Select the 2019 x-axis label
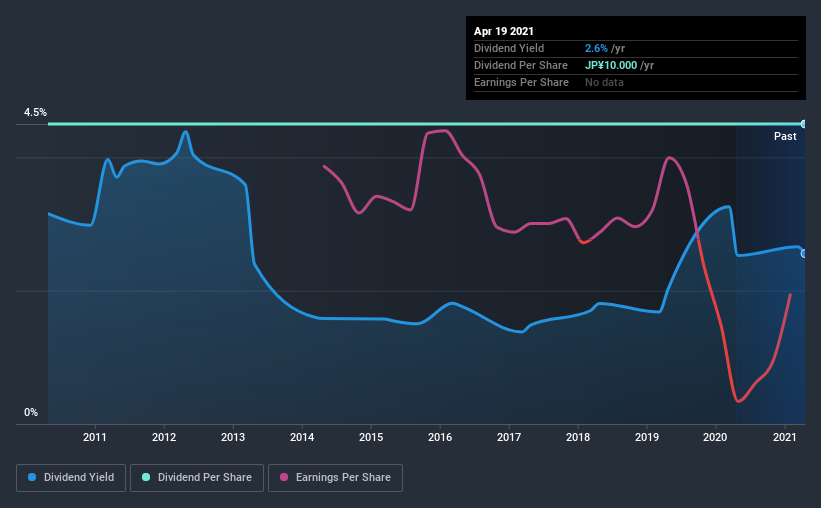Image resolution: width=821 pixels, height=508 pixels. pos(647,437)
